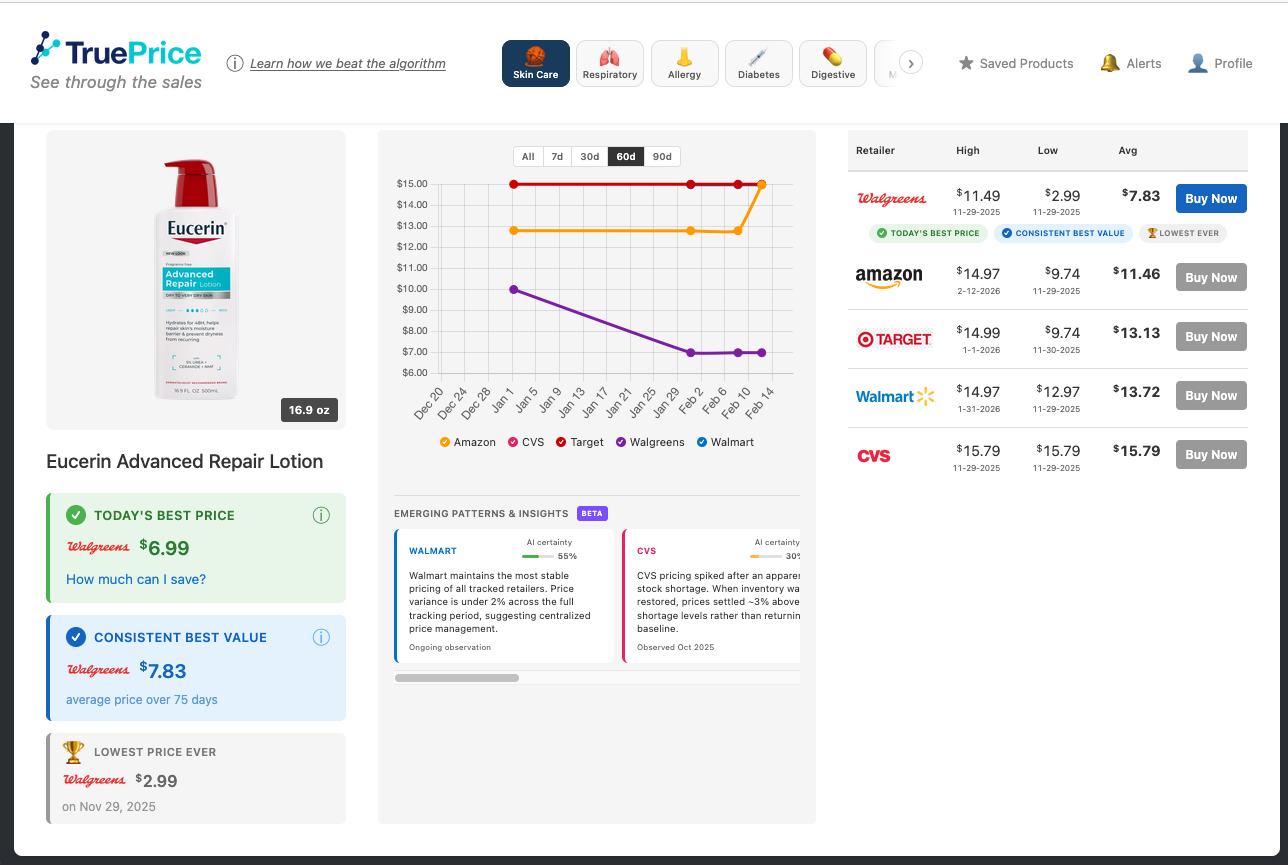This screenshot has height=865, width=1288.
Task: Click the Avg column header
Action: 1128,150
